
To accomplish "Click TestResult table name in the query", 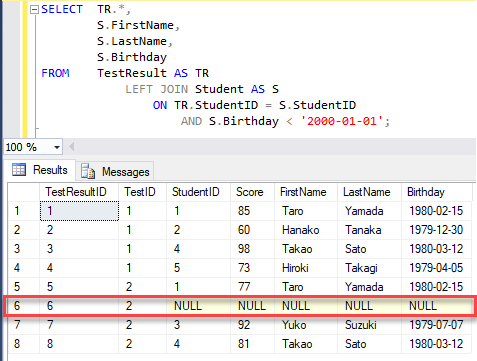I will tap(132, 73).
